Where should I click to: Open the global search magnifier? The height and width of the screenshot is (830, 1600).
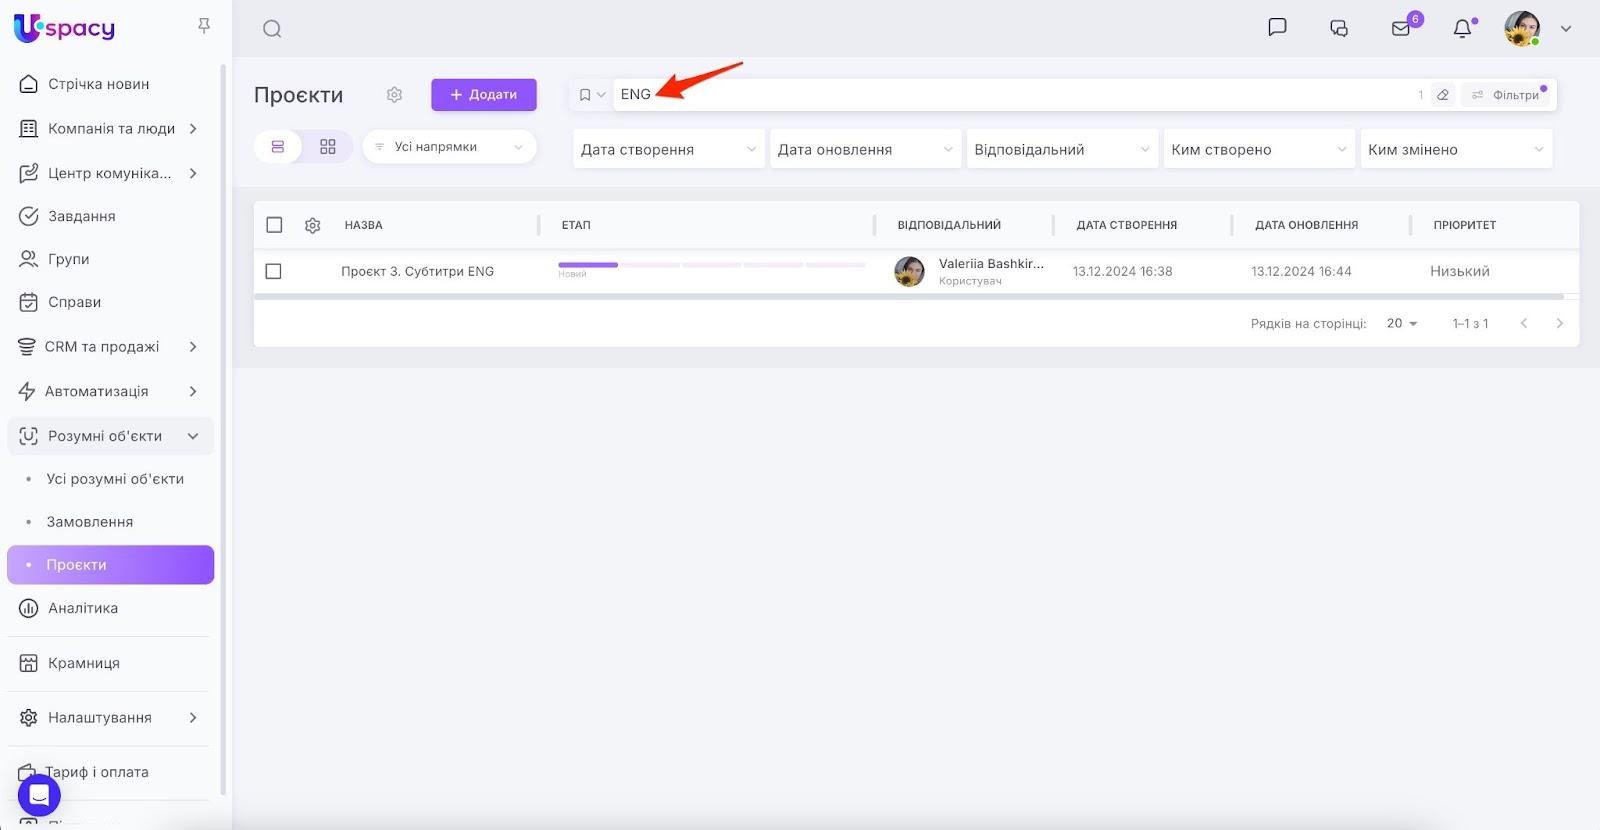tap(272, 29)
